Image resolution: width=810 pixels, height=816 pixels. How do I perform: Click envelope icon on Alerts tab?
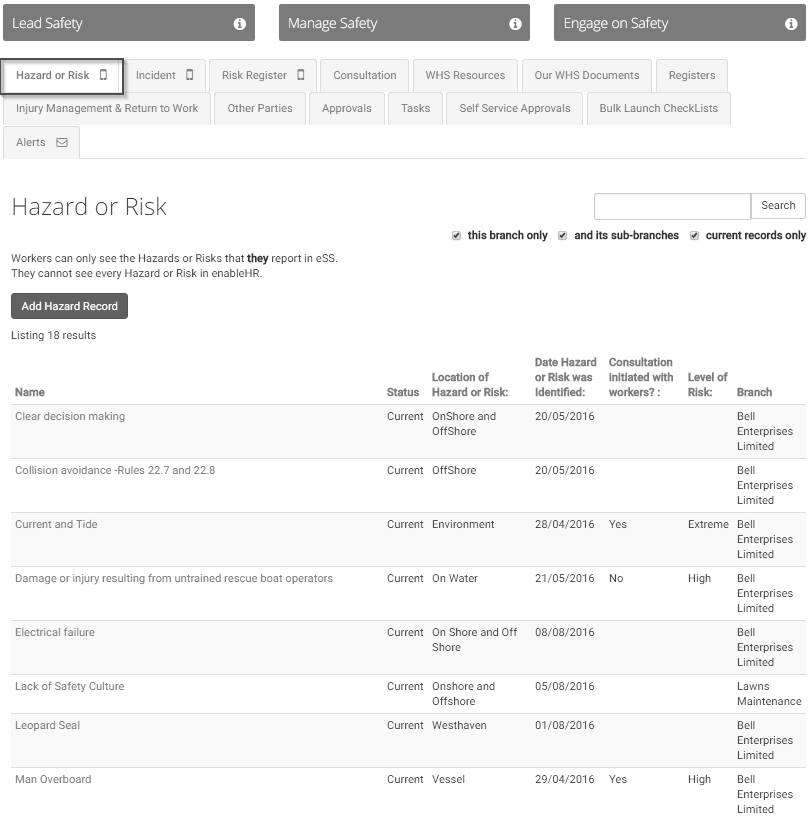[x=62, y=142]
